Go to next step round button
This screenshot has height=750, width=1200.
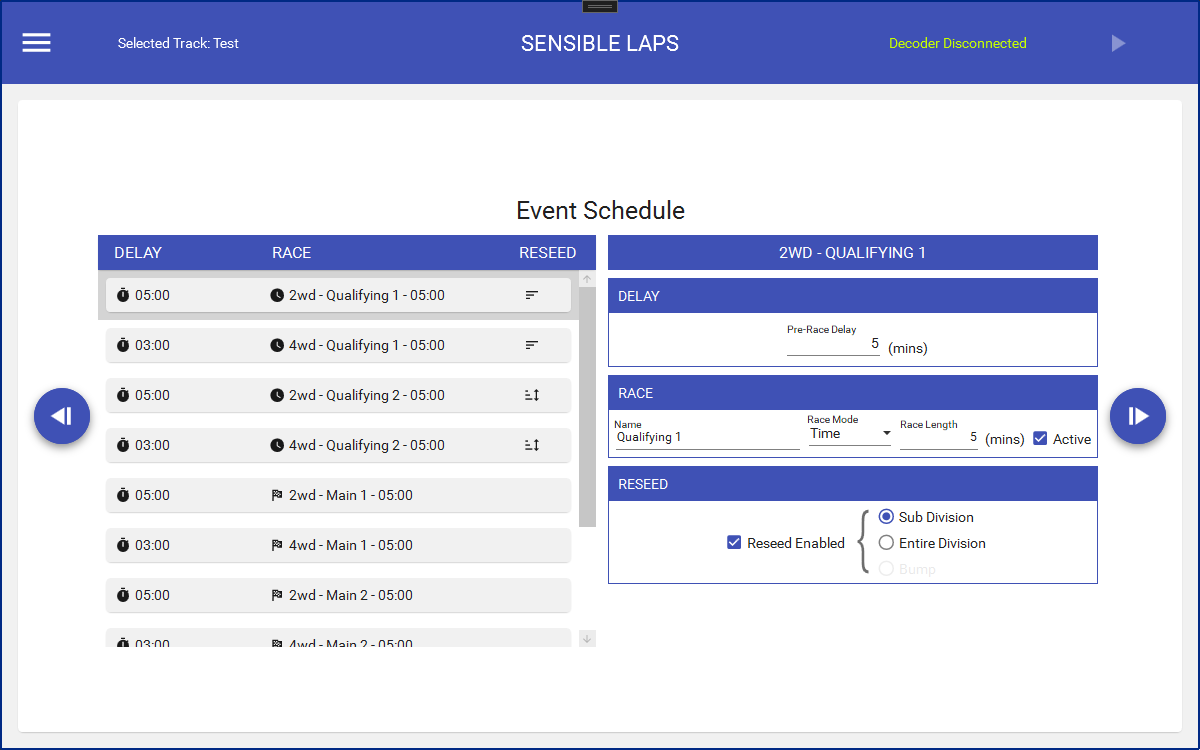point(1138,416)
